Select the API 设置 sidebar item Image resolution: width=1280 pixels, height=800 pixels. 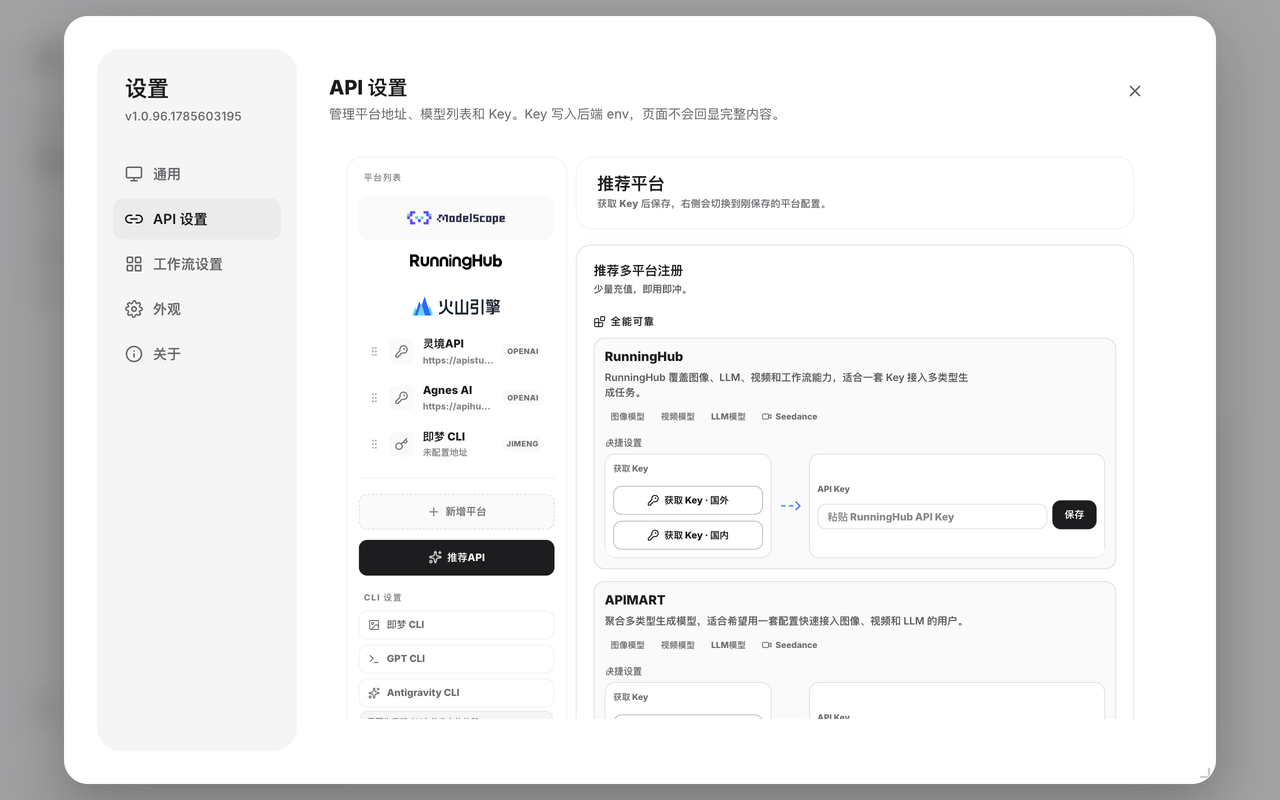(196, 219)
